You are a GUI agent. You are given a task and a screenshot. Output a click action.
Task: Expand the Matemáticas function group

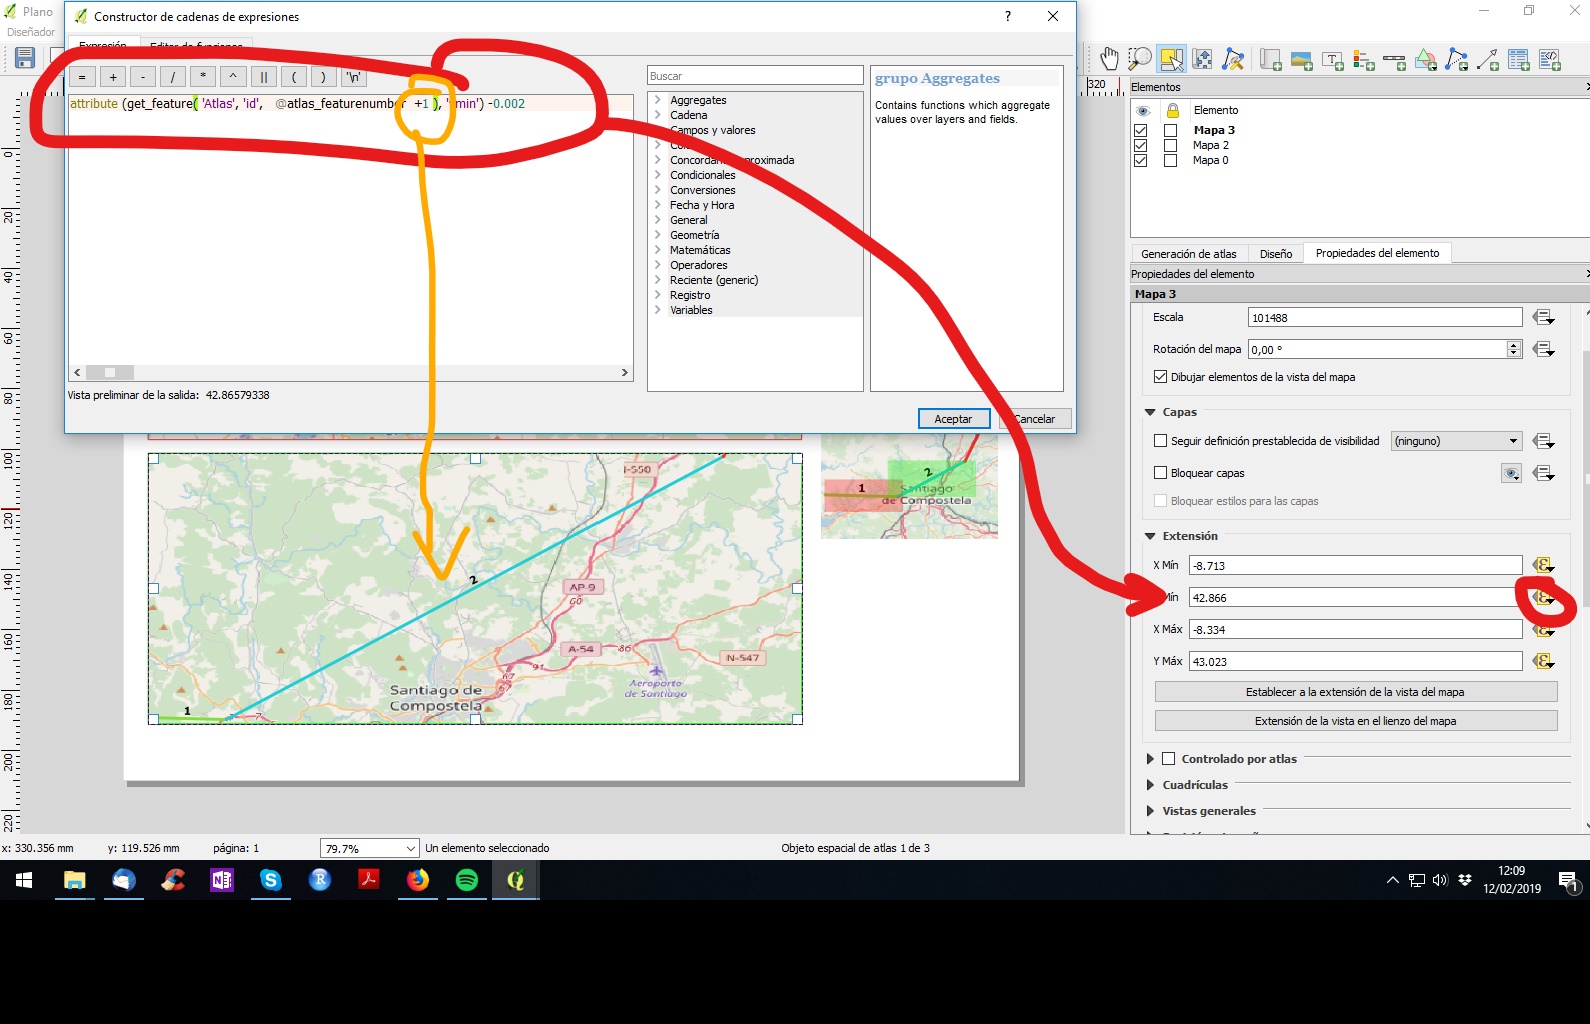tap(658, 250)
